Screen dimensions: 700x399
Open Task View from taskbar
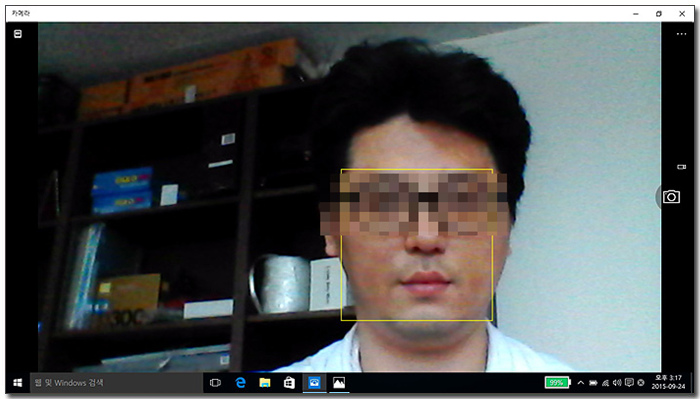click(x=215, y=383)
